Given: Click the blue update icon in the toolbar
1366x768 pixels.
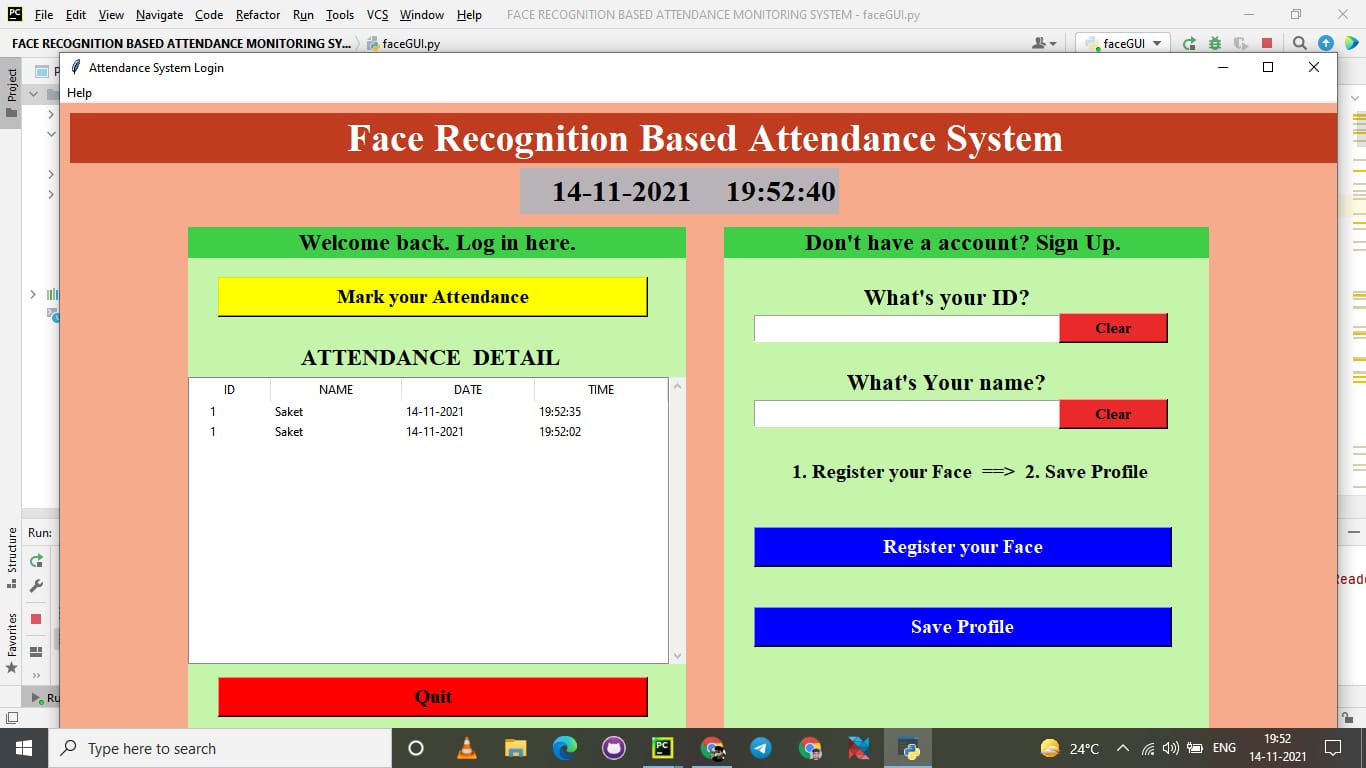Looking at the screenshot, I should (1326, 43).
